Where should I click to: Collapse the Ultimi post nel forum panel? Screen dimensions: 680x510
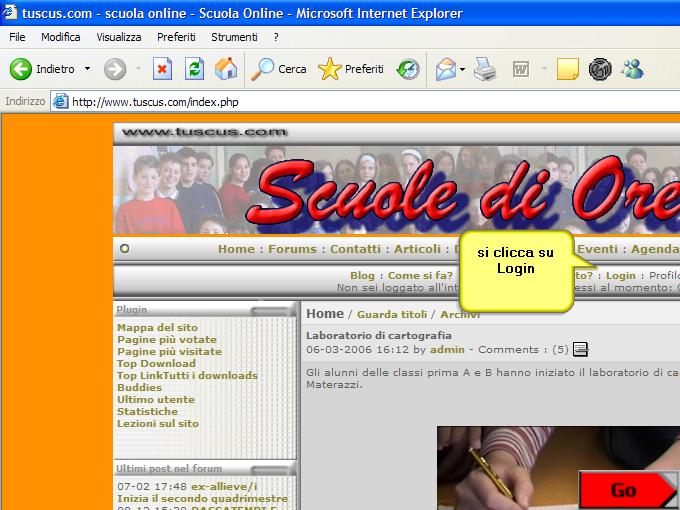point(271,470)
